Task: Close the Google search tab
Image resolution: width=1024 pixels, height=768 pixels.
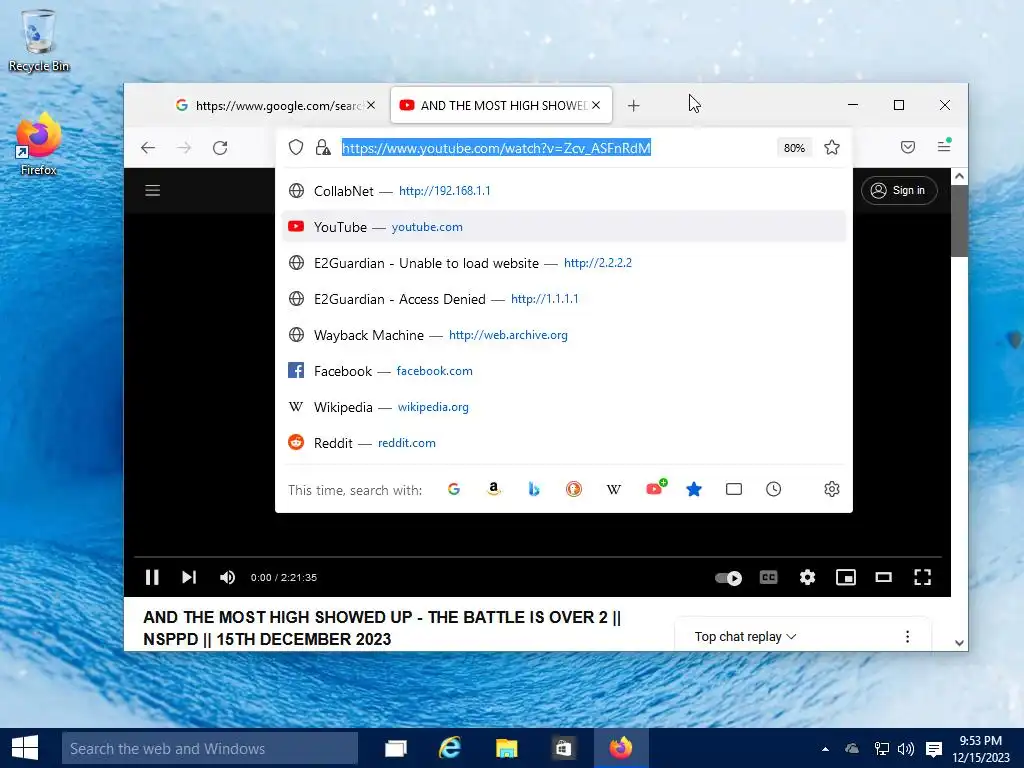Action: coord(371,105)
